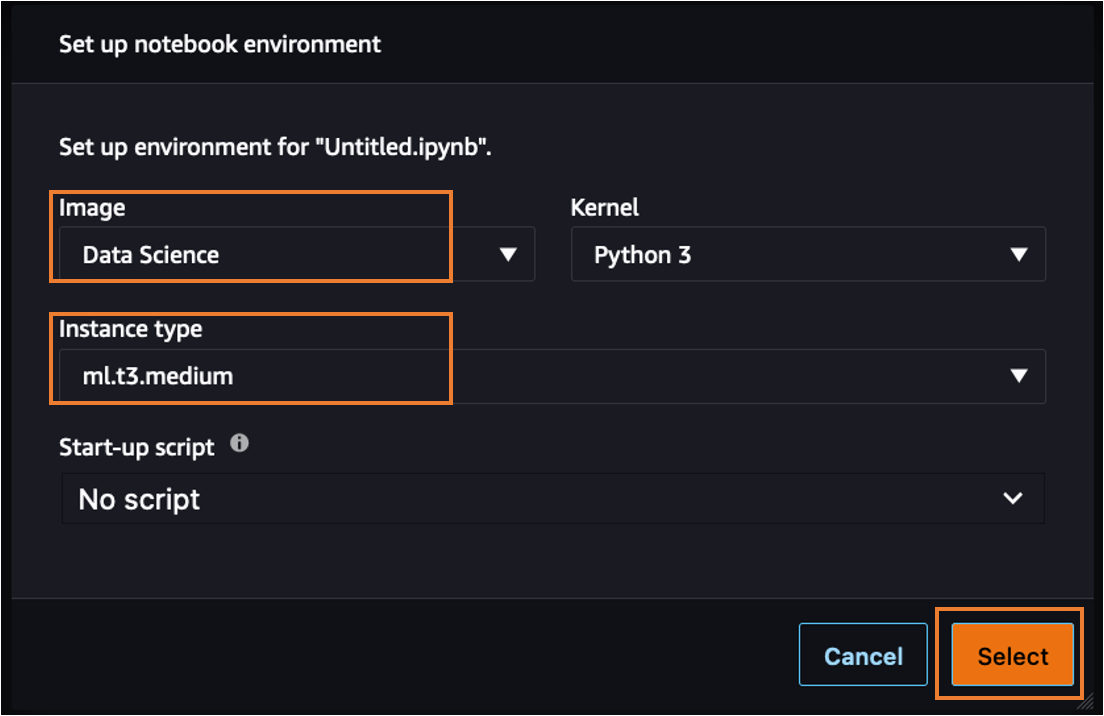The image size is (1104, 716).
Task: Open the Kernel dropdown arrow
Action: click(x=1019, y=254)
